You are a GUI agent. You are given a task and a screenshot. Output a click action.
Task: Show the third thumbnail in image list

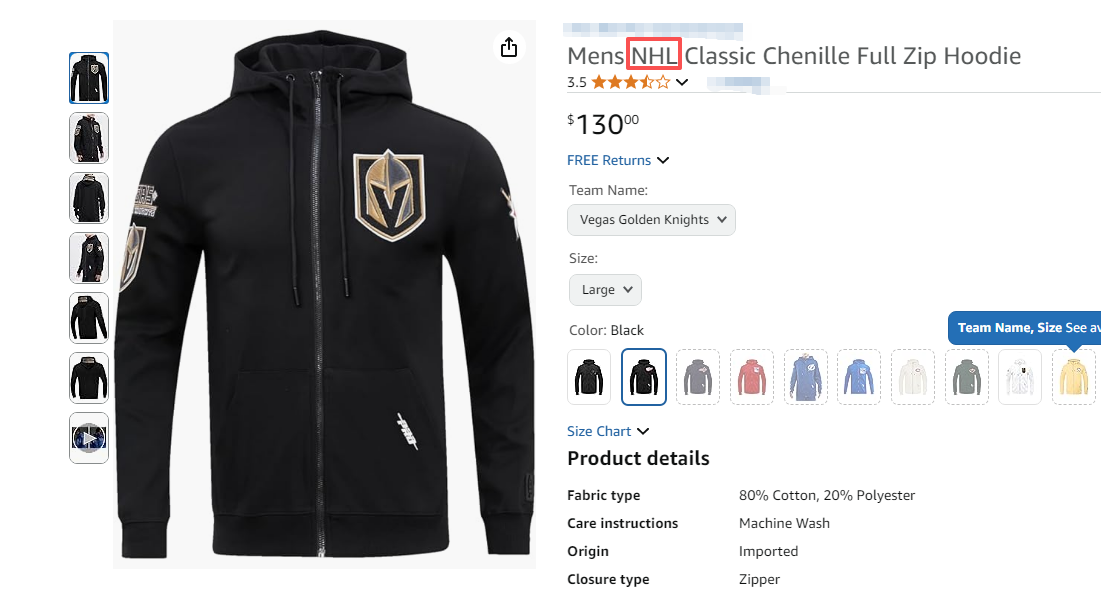point(89,198)
